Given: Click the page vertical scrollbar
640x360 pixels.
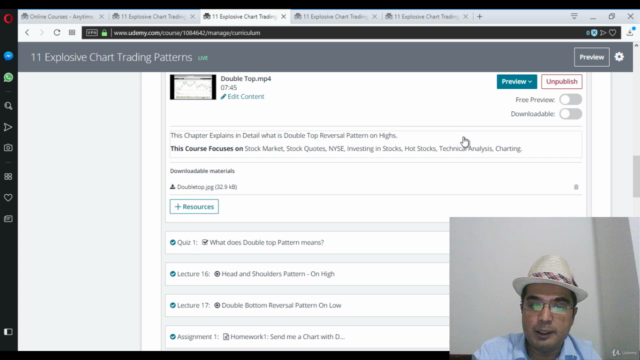Looking at the screenshot, I should pos(636,176).
